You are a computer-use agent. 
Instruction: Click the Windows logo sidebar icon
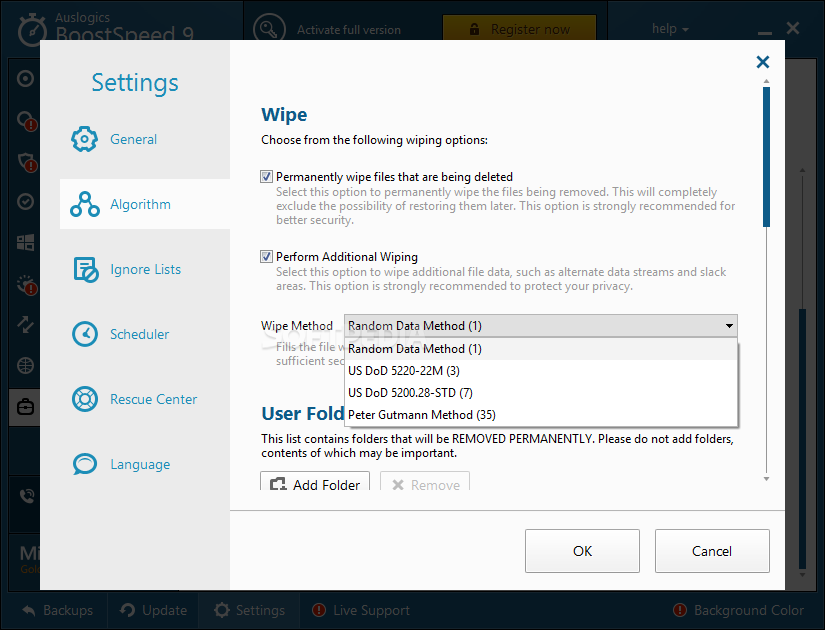click(25, 243)
